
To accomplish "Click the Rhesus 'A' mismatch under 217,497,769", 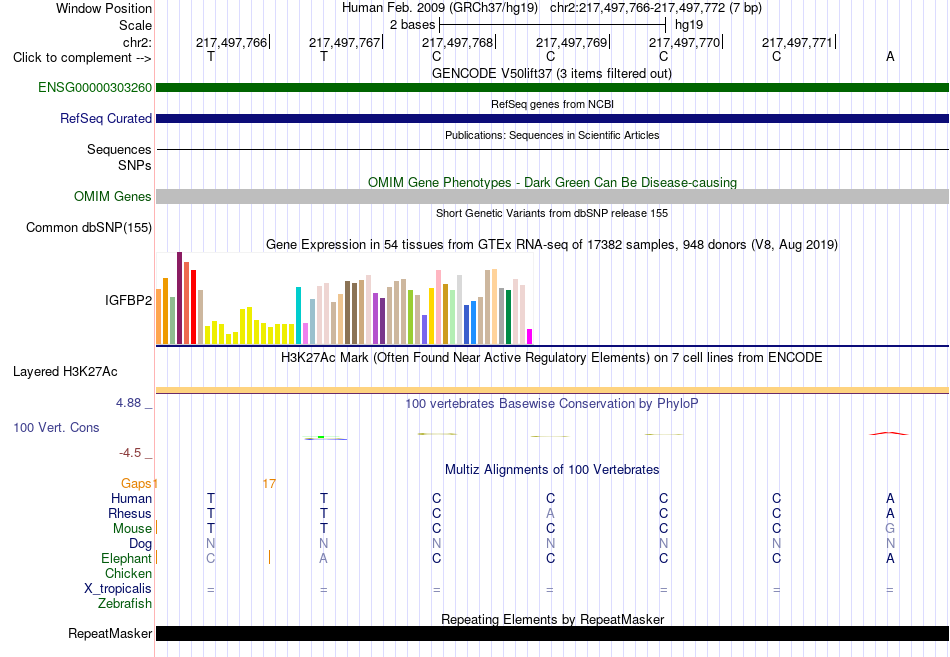I will coord(550,514).
